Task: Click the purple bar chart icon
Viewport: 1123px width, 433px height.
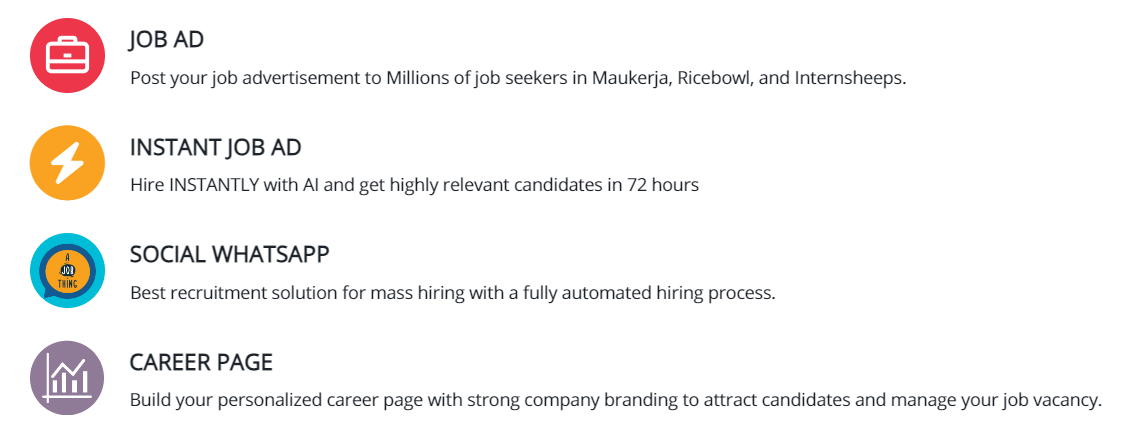Action: pos(68,378)
